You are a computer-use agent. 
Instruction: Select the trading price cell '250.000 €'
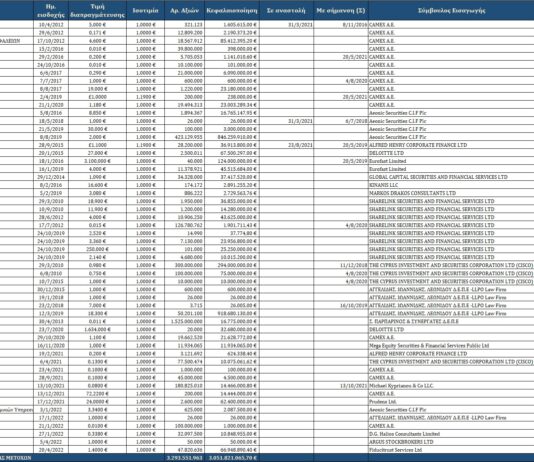[x=97, y=249]
